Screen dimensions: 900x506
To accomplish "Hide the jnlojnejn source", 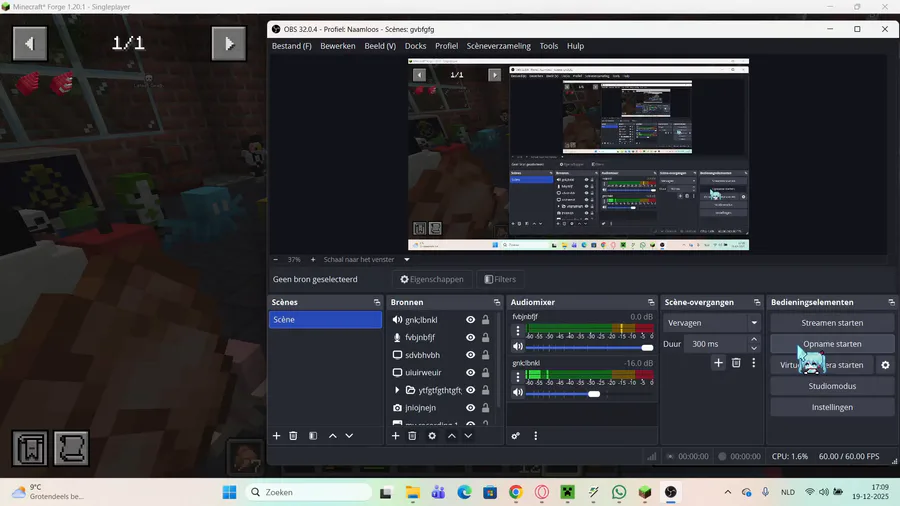I will pos(471,408).
